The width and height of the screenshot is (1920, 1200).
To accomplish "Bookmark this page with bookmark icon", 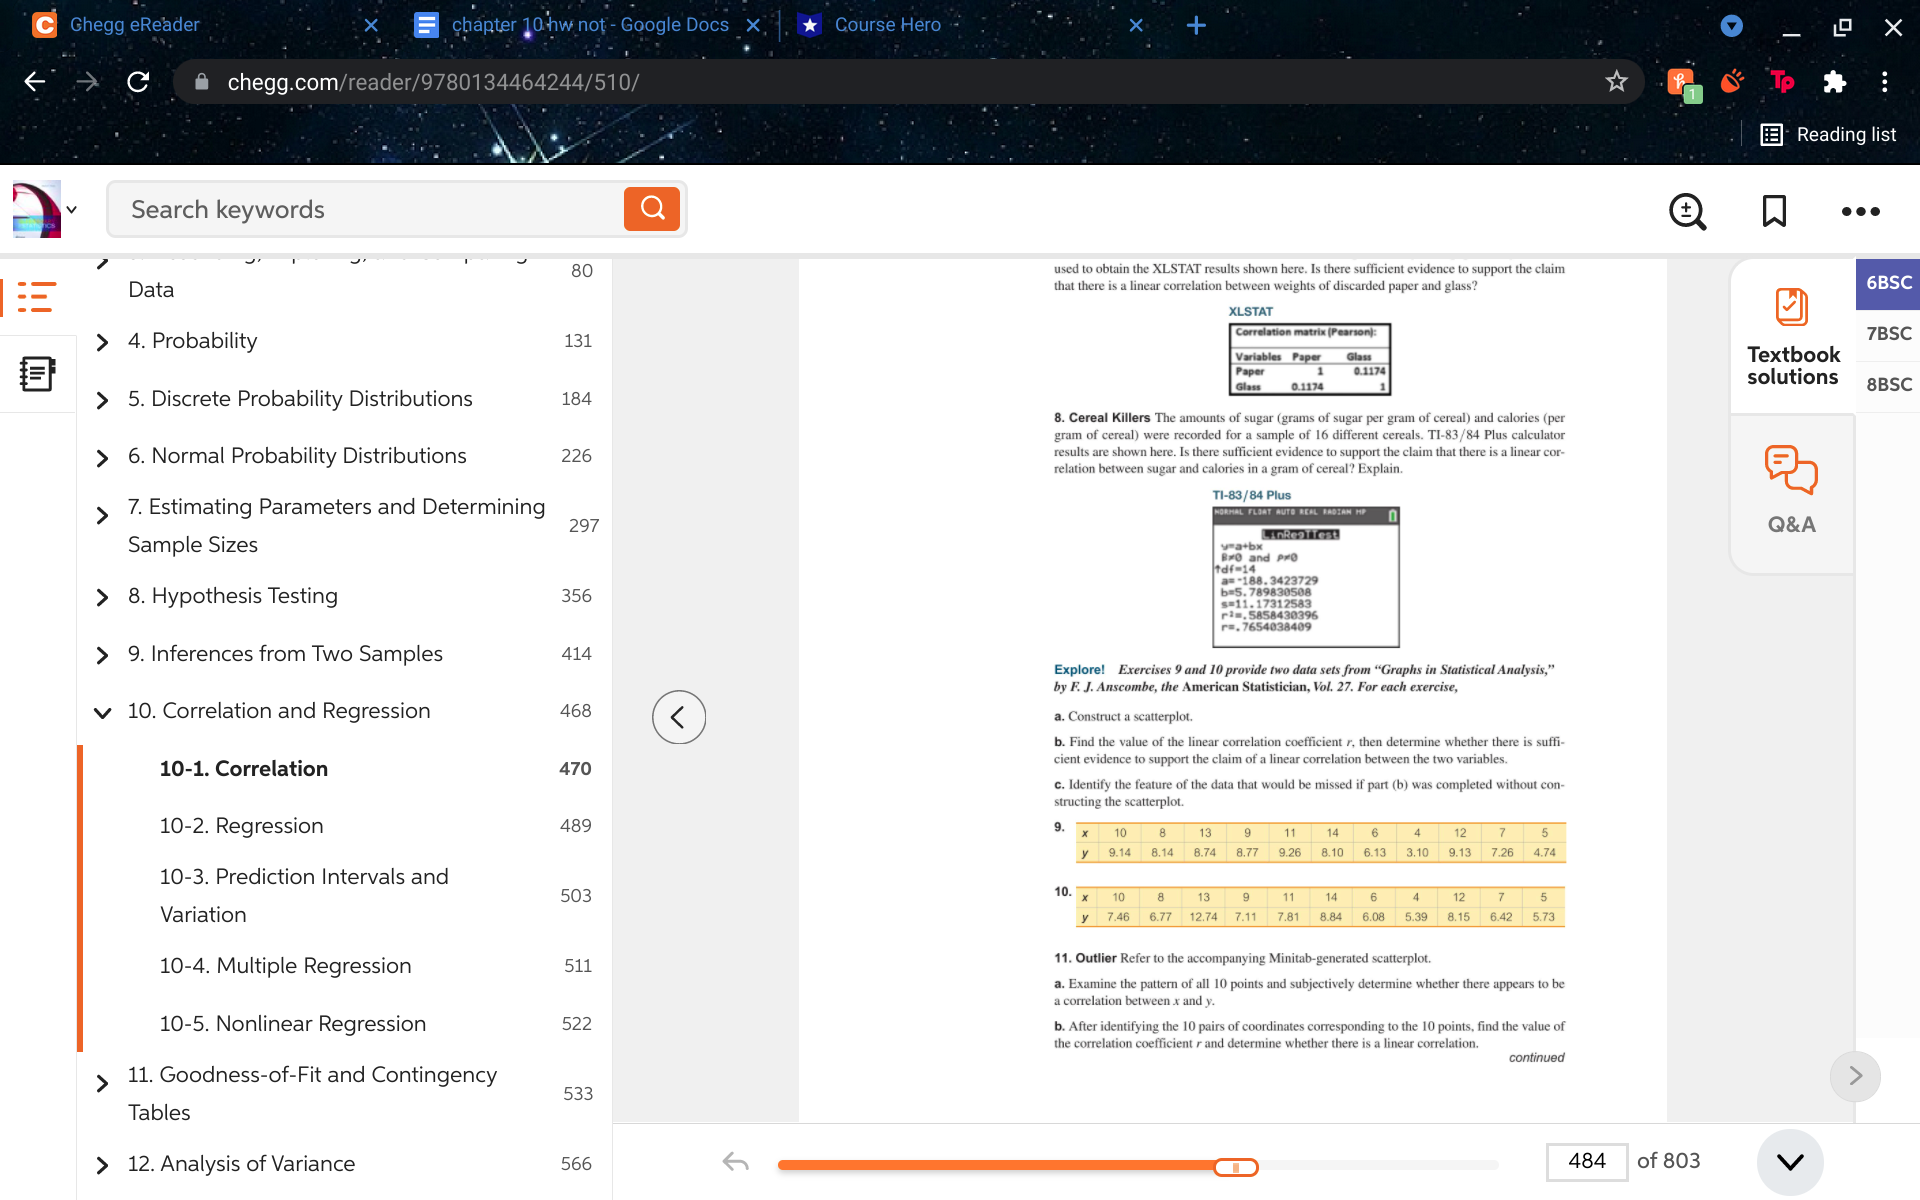I will click(1774, 211).
